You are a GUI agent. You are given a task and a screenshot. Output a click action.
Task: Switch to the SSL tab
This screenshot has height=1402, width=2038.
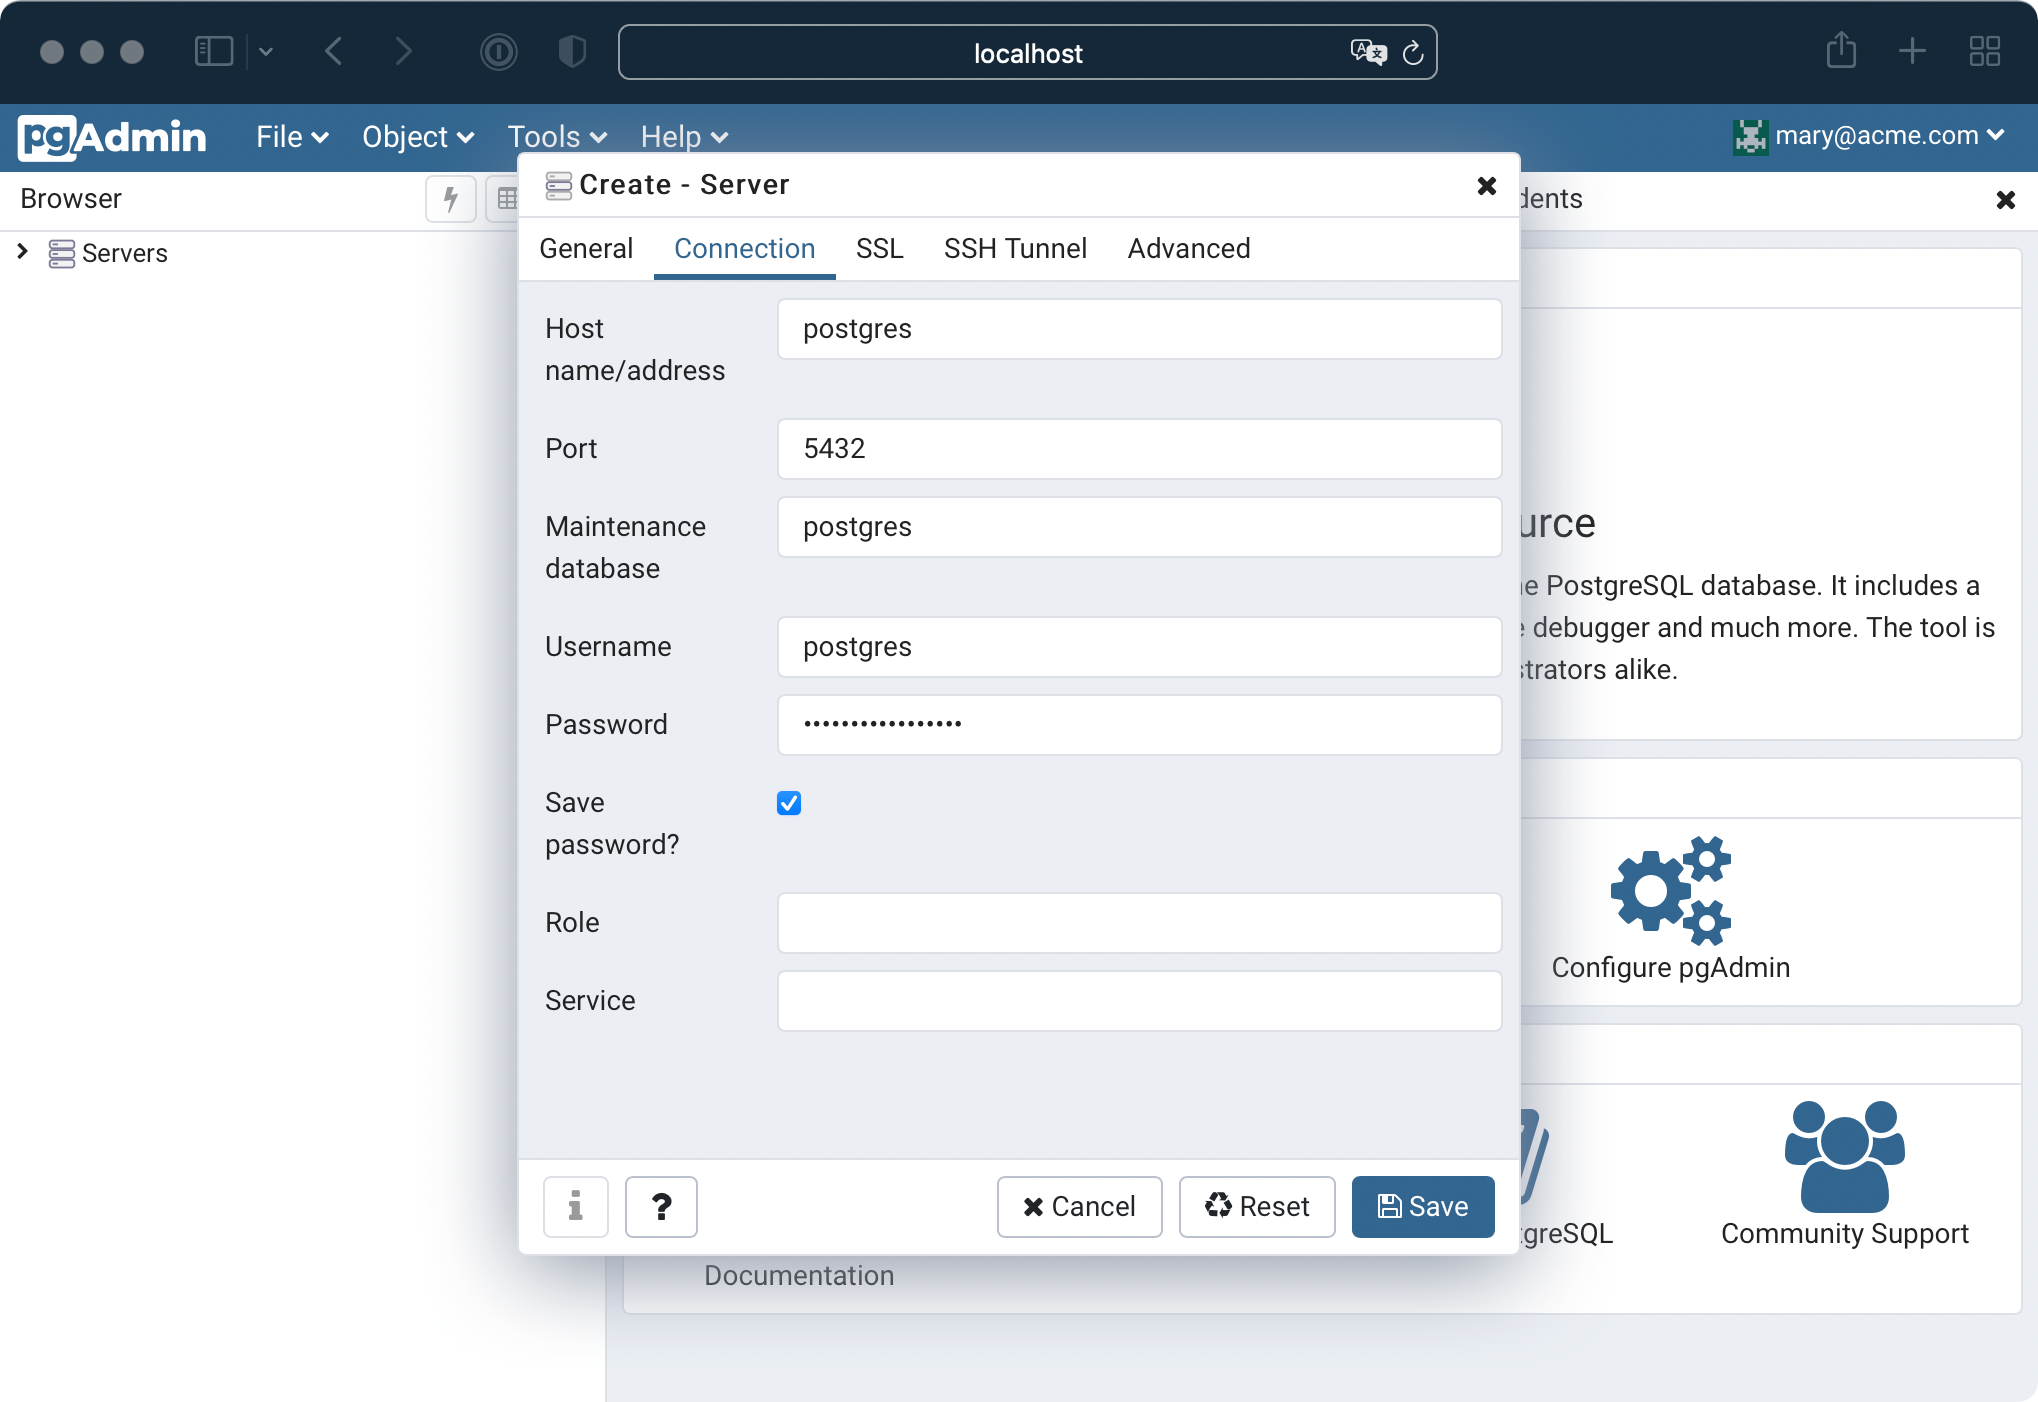click(x=880, y=249)
